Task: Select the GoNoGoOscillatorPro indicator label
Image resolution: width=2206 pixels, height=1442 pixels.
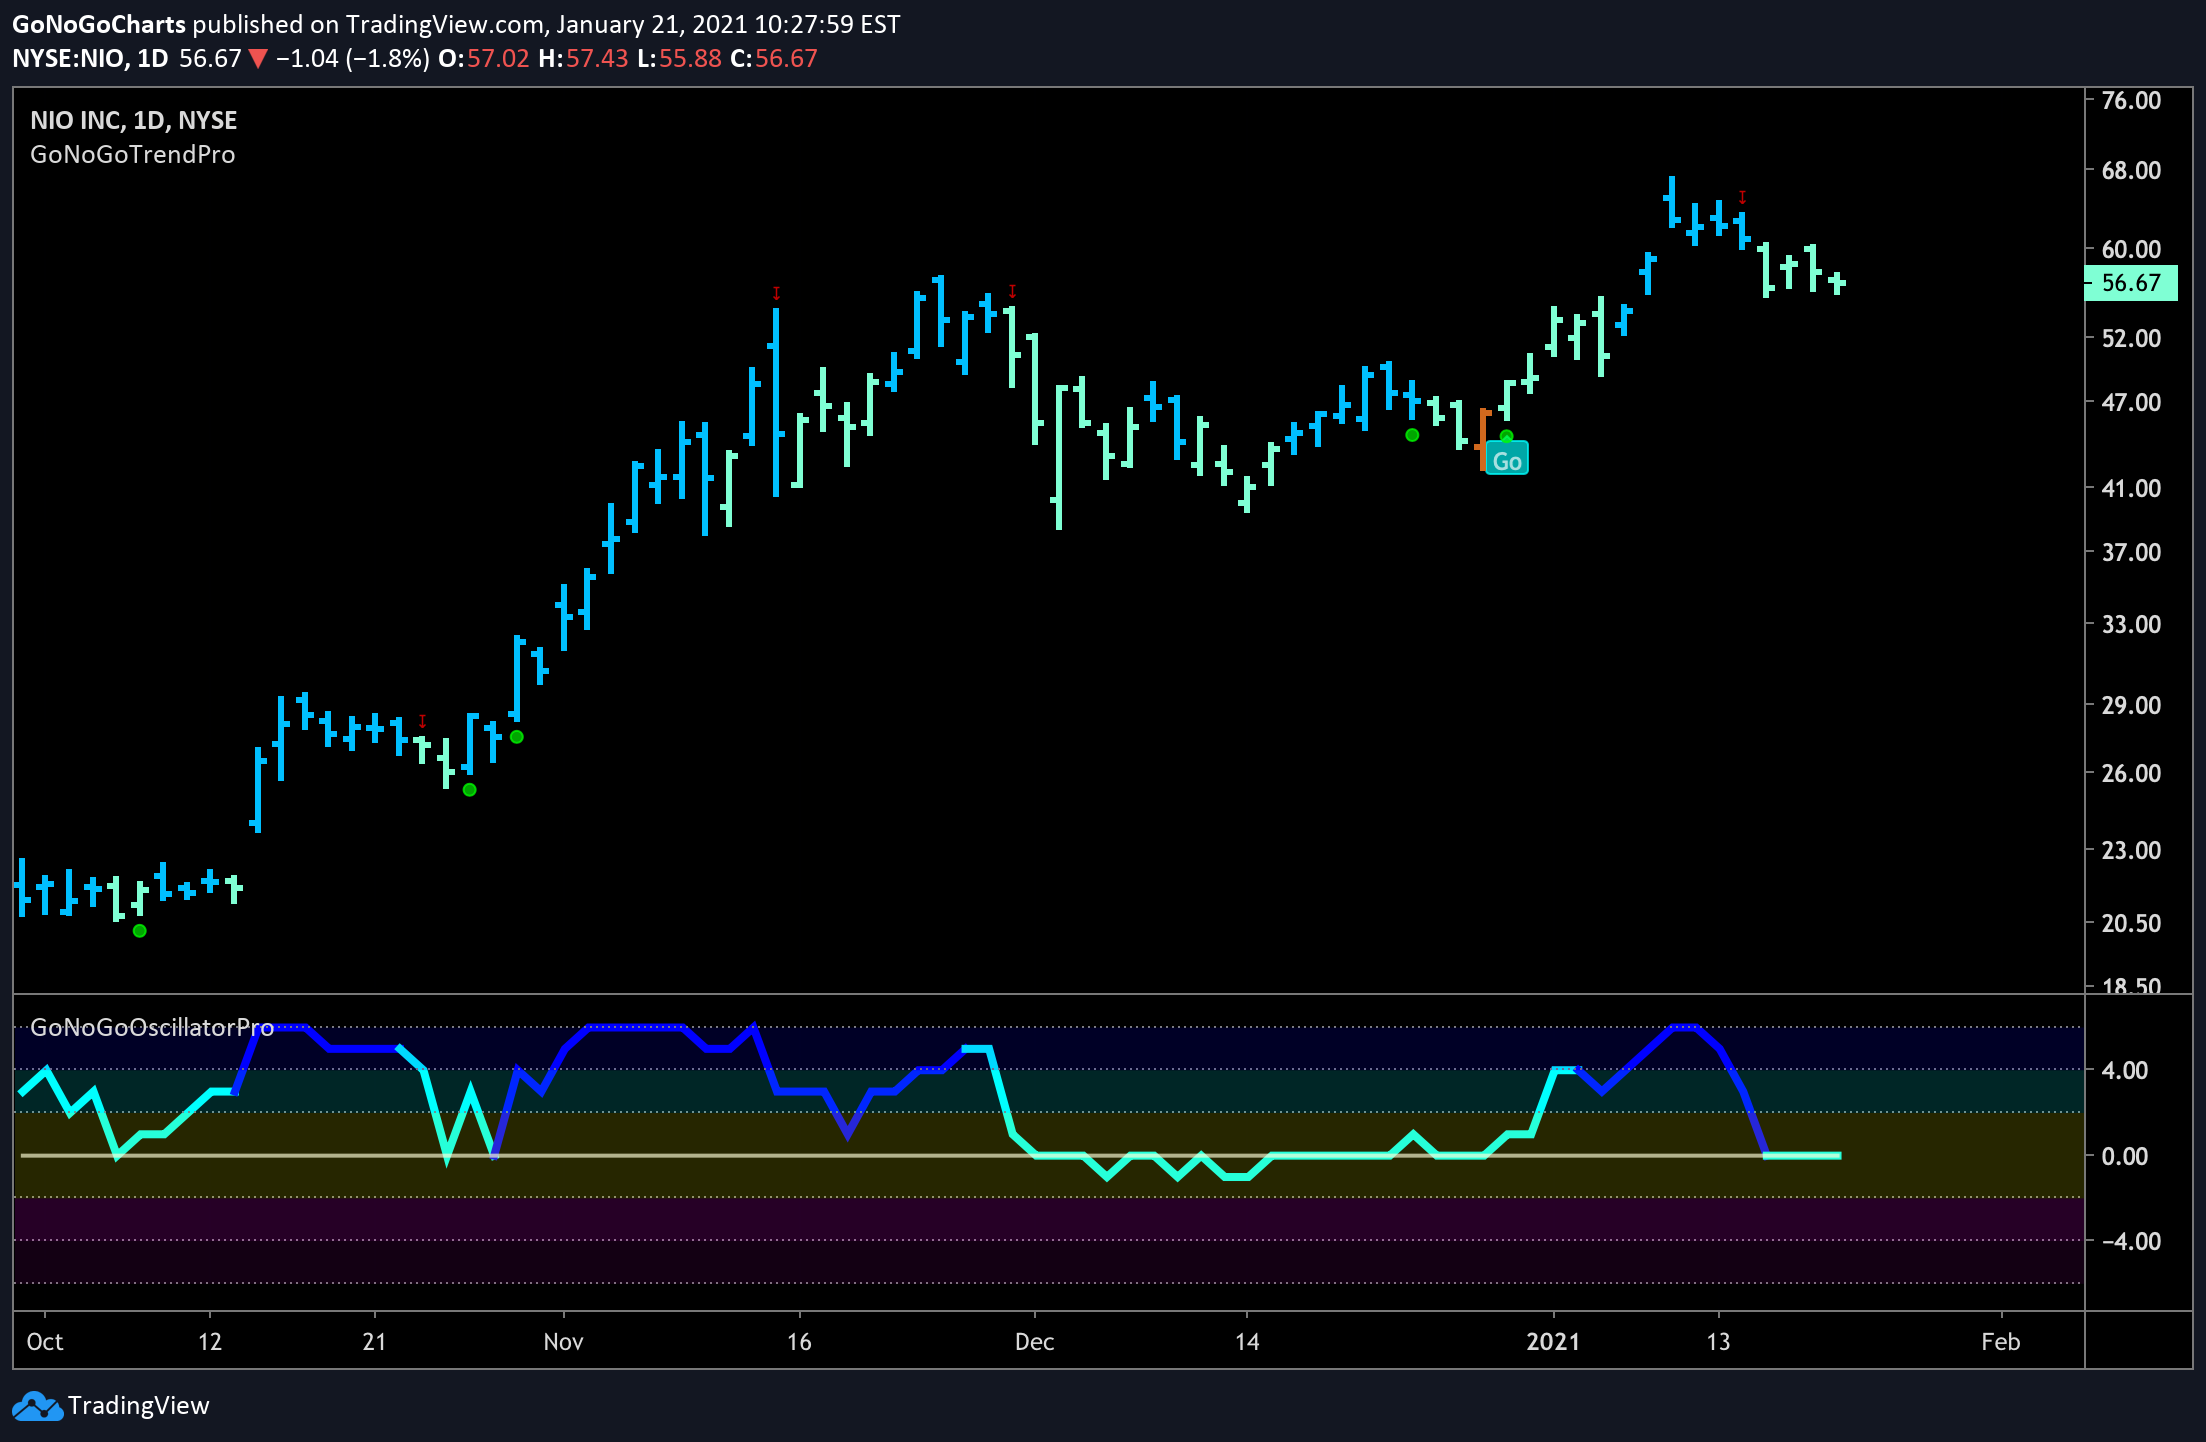Action: coord(152,1027)
